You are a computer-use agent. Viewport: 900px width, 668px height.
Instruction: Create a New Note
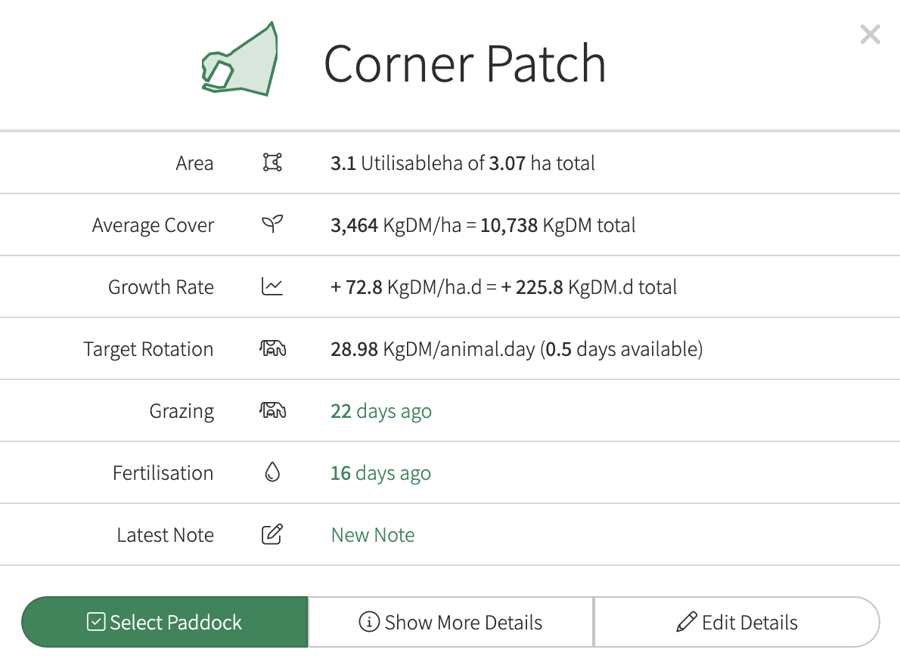pos(372,535)
